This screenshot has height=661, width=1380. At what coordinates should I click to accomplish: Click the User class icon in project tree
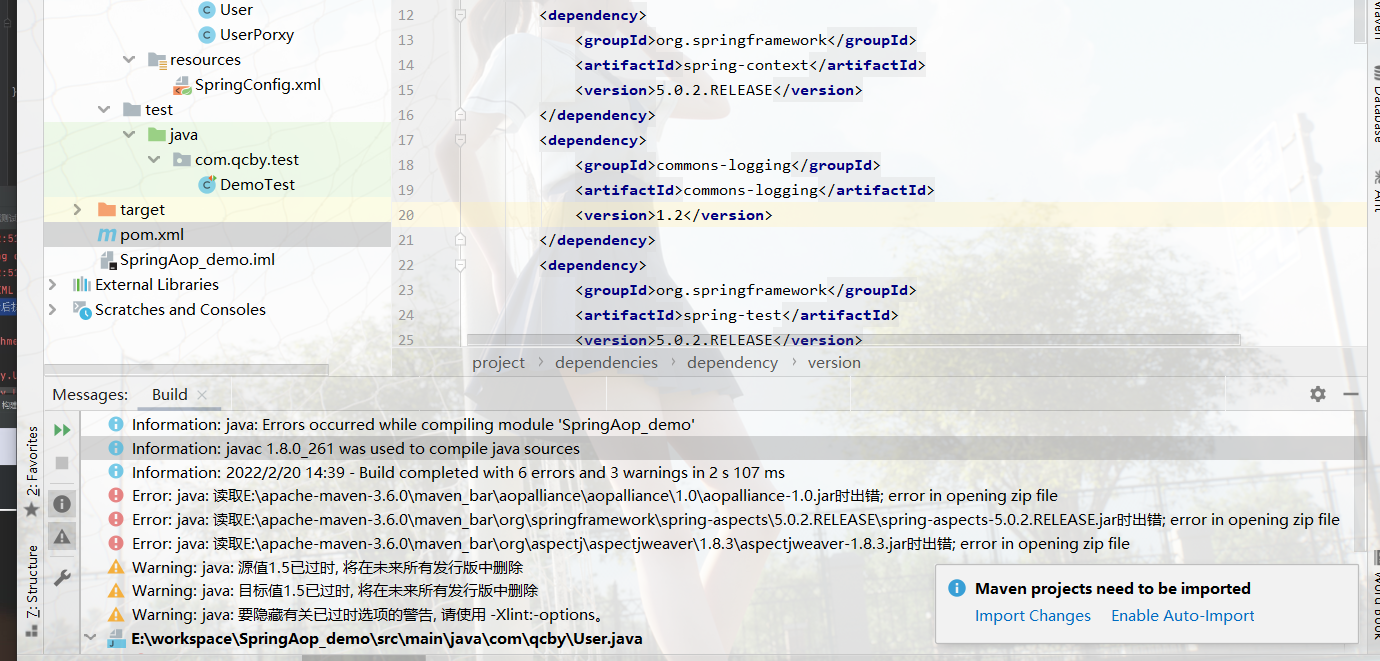click(x=207, y=10)
